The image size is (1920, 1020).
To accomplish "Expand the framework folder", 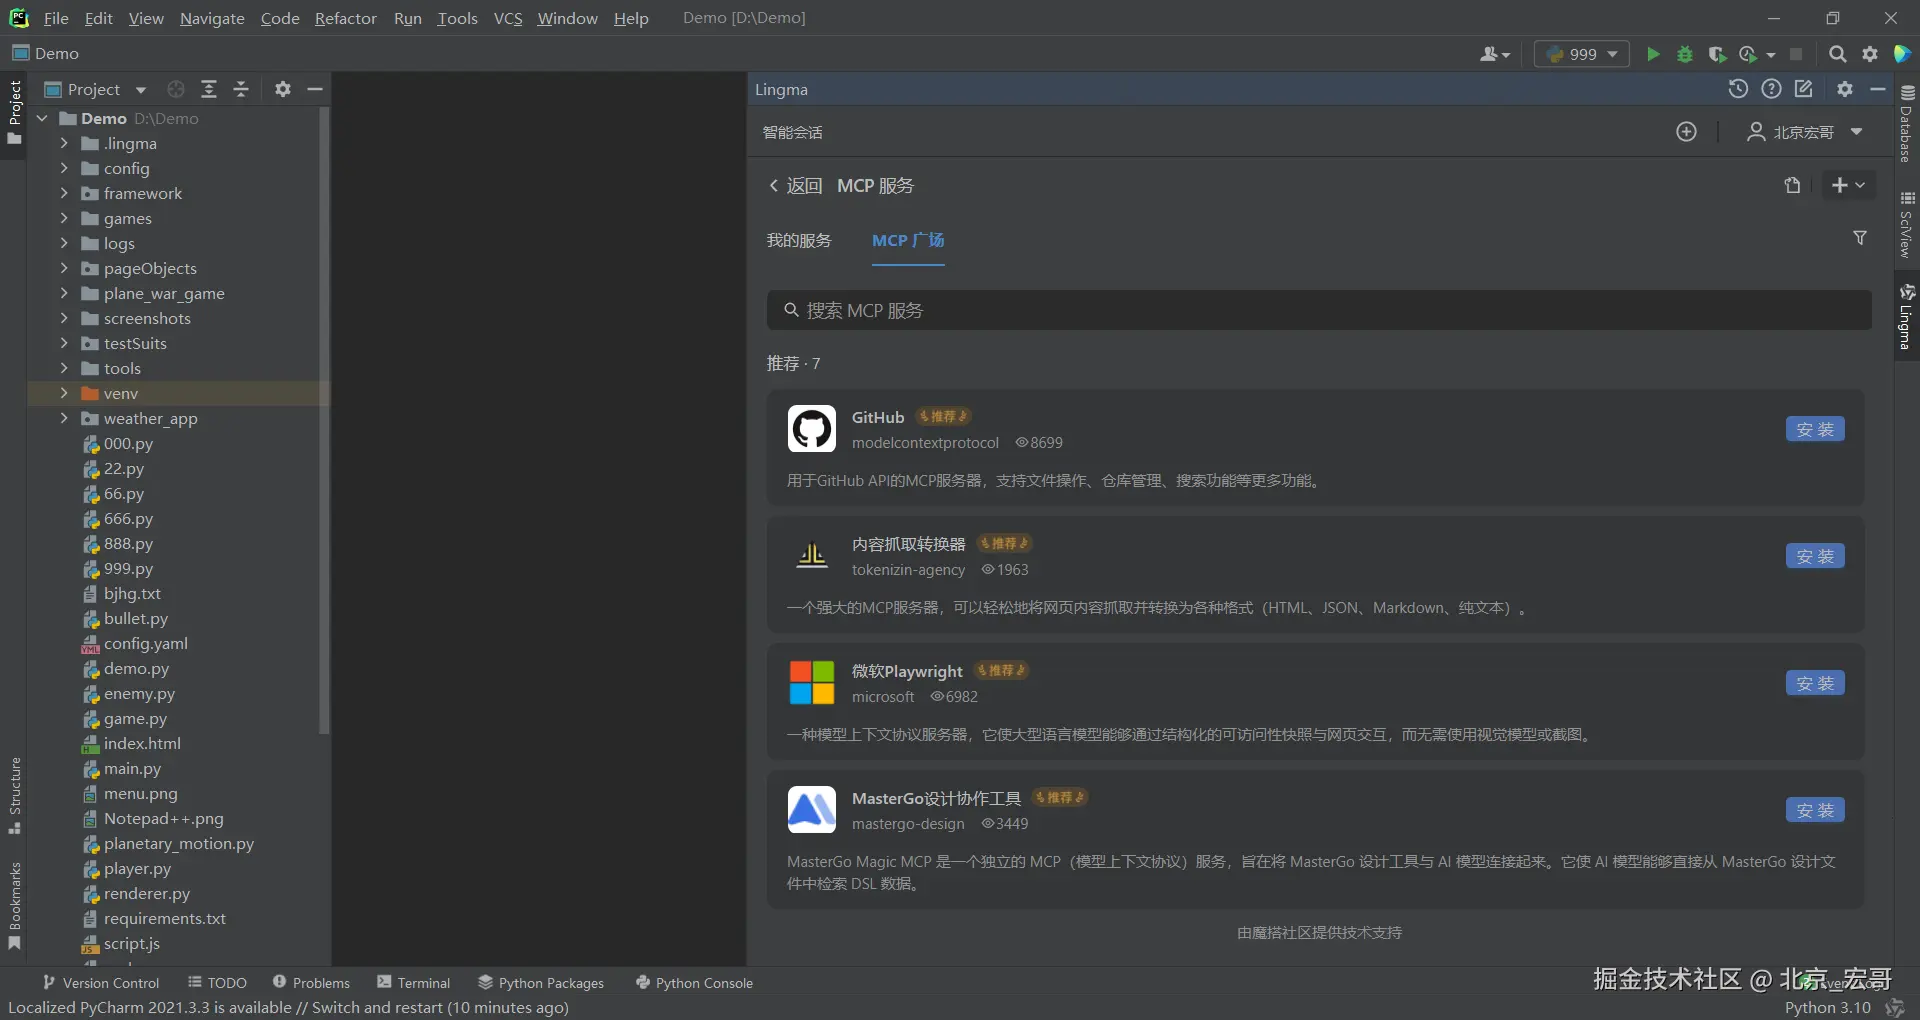I will click(64, 193).
